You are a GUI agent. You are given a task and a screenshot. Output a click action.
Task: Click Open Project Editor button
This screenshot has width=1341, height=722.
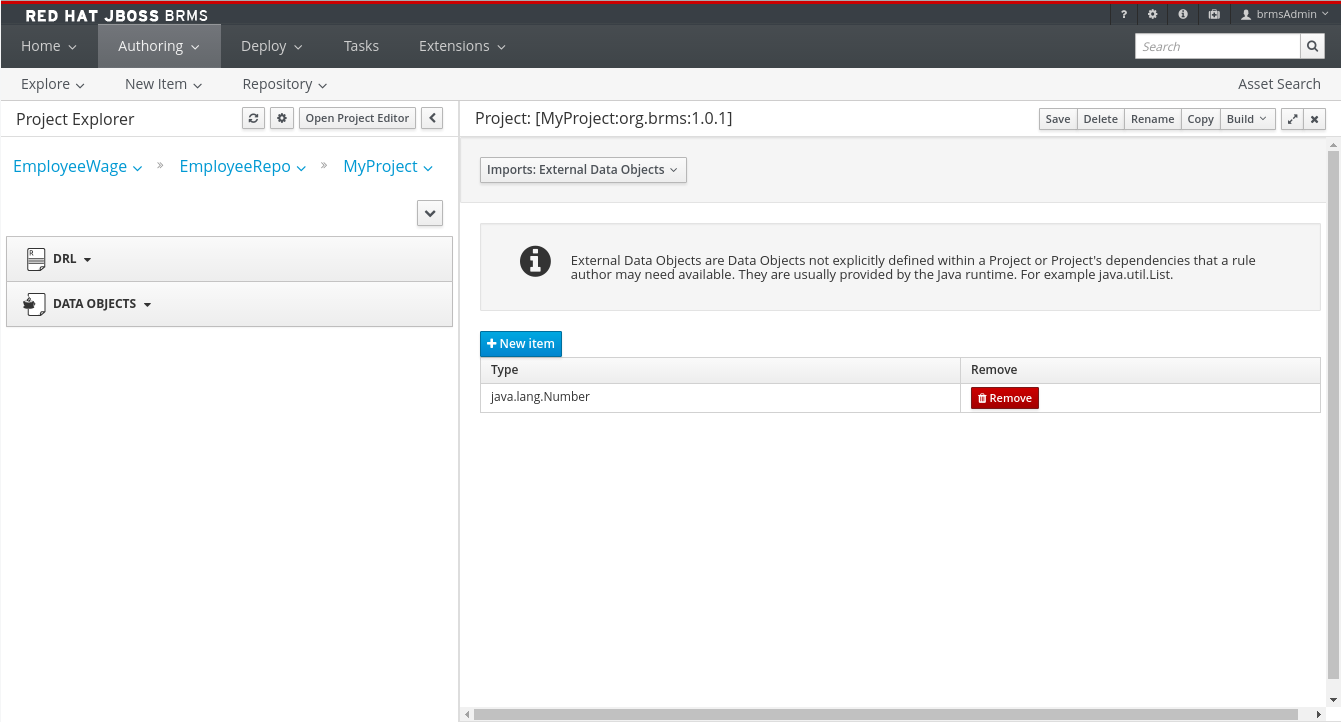tap(357, 118)
